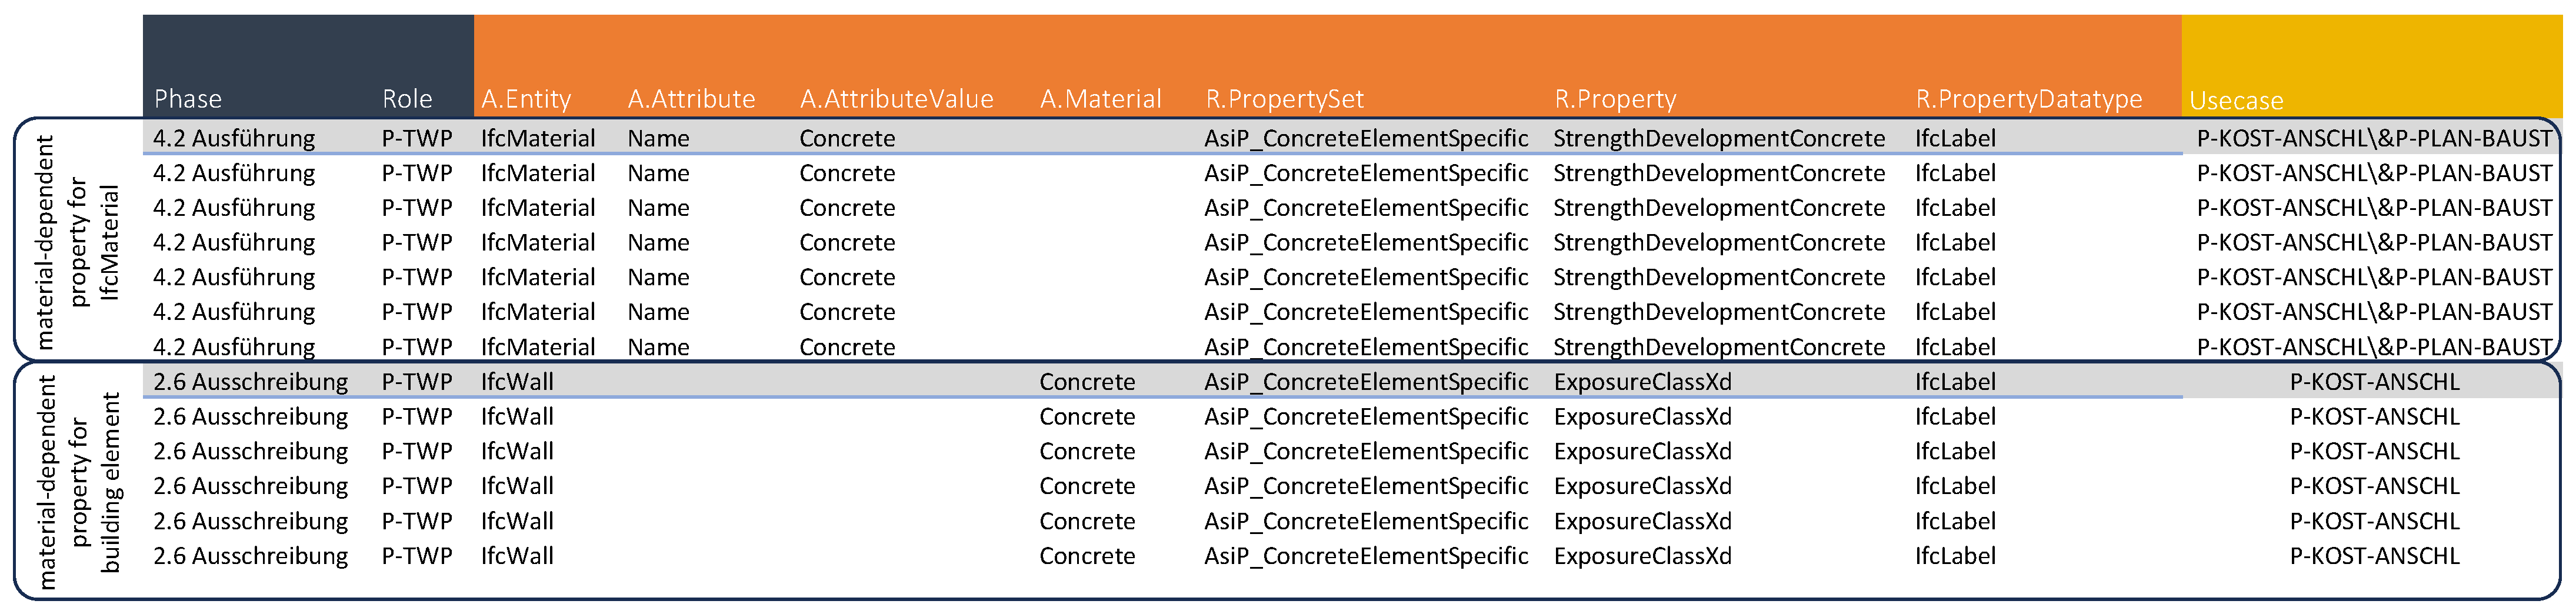This screenshot has height=614, width=2576.
Task: Click the R.Property column header
Action: pos(1615,99)
